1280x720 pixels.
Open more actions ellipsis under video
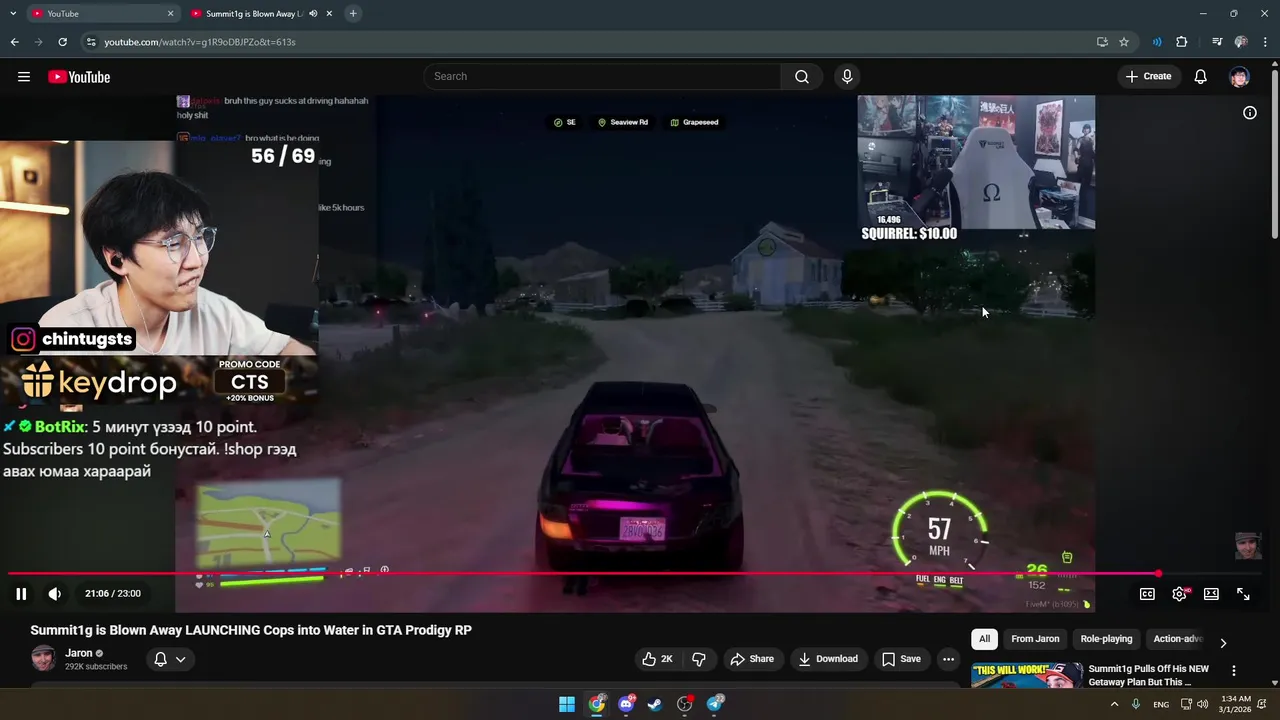point(948,659)
